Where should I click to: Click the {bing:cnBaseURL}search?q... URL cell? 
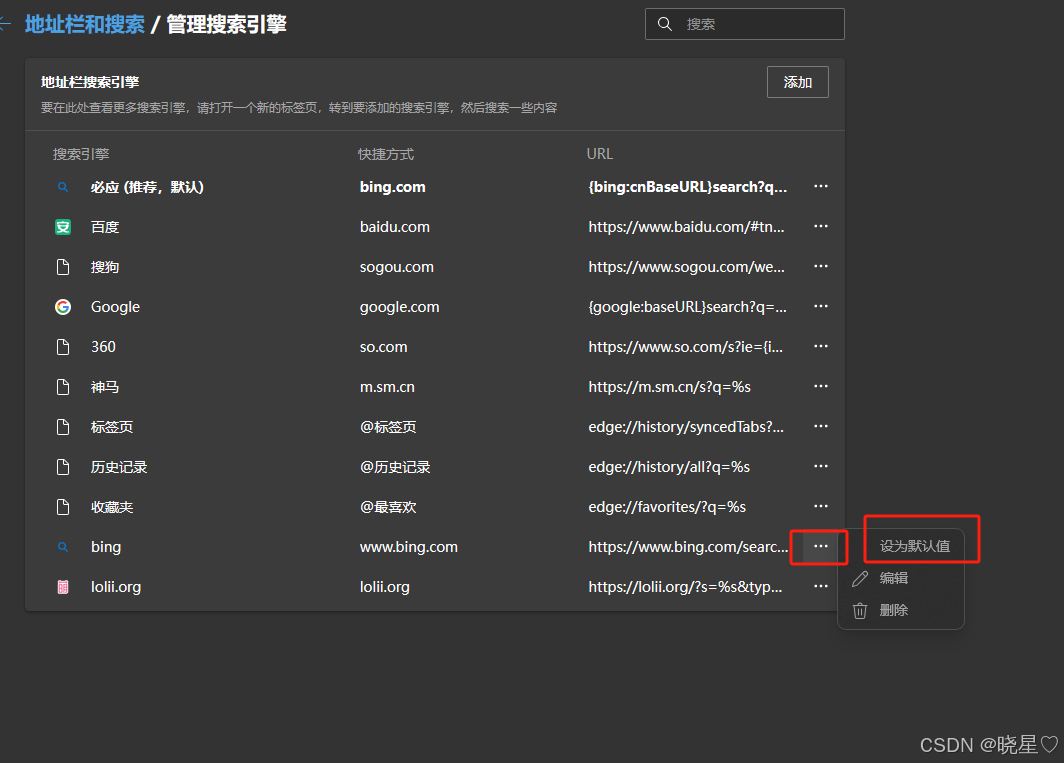688,187
